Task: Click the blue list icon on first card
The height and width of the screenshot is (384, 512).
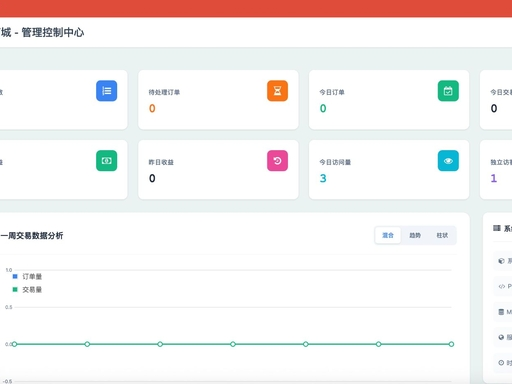Action: (x=107, y=91)
